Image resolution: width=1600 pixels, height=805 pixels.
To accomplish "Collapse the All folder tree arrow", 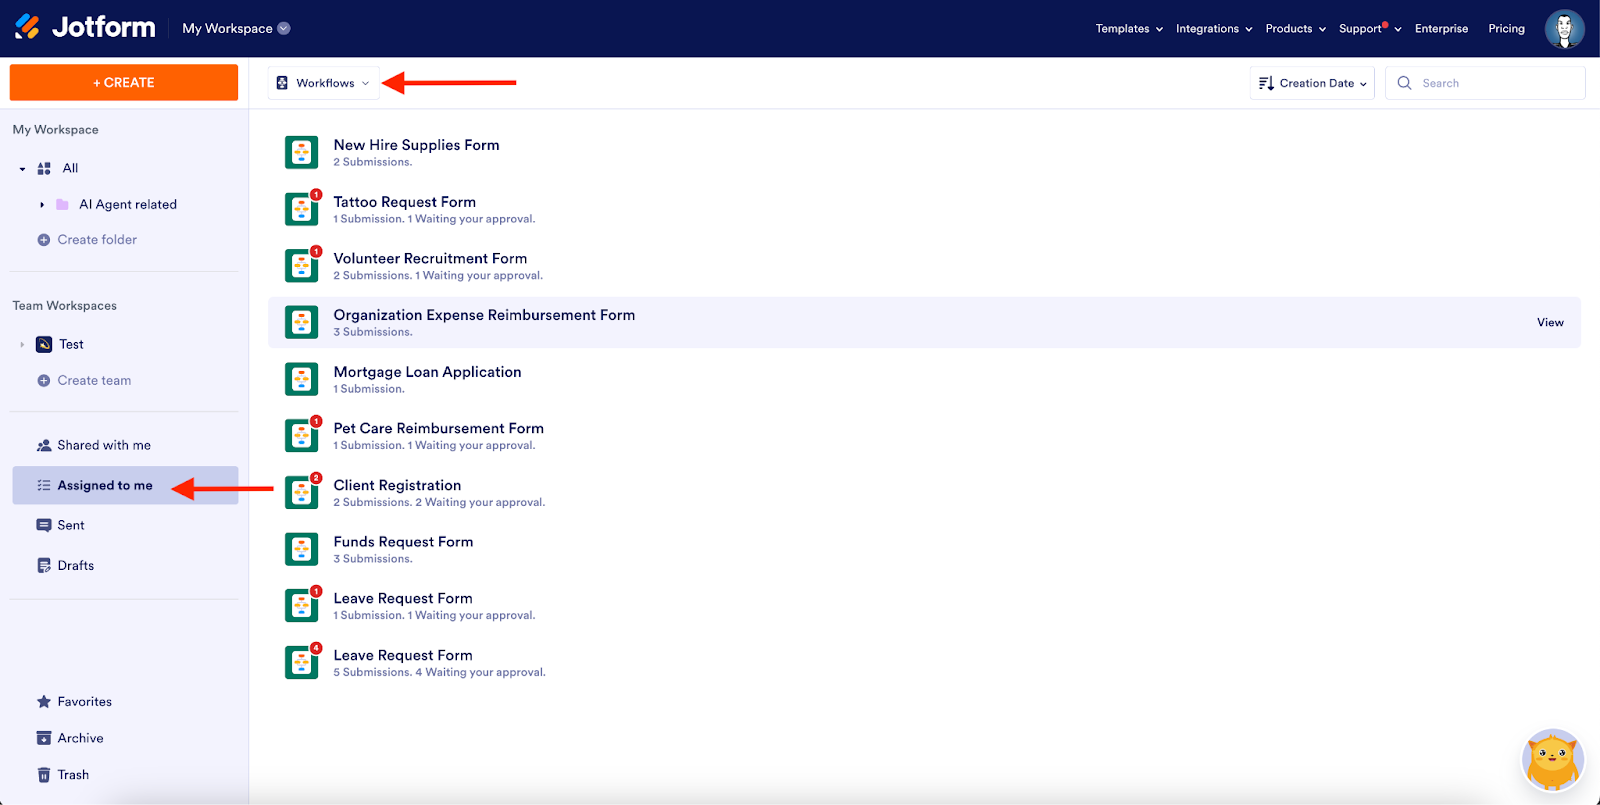I will pos(22,169).
